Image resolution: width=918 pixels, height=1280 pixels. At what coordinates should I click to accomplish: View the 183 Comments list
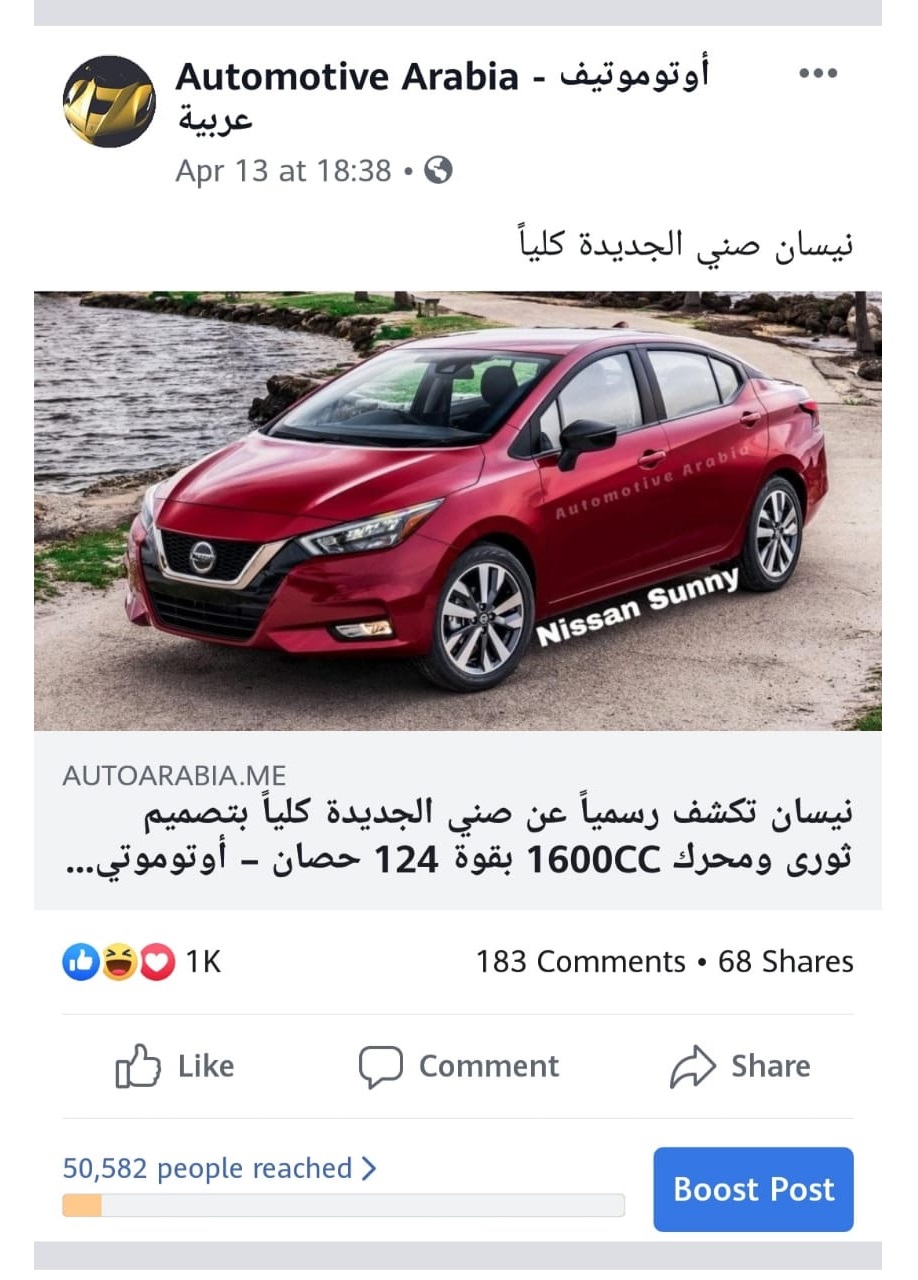point(580,962)
